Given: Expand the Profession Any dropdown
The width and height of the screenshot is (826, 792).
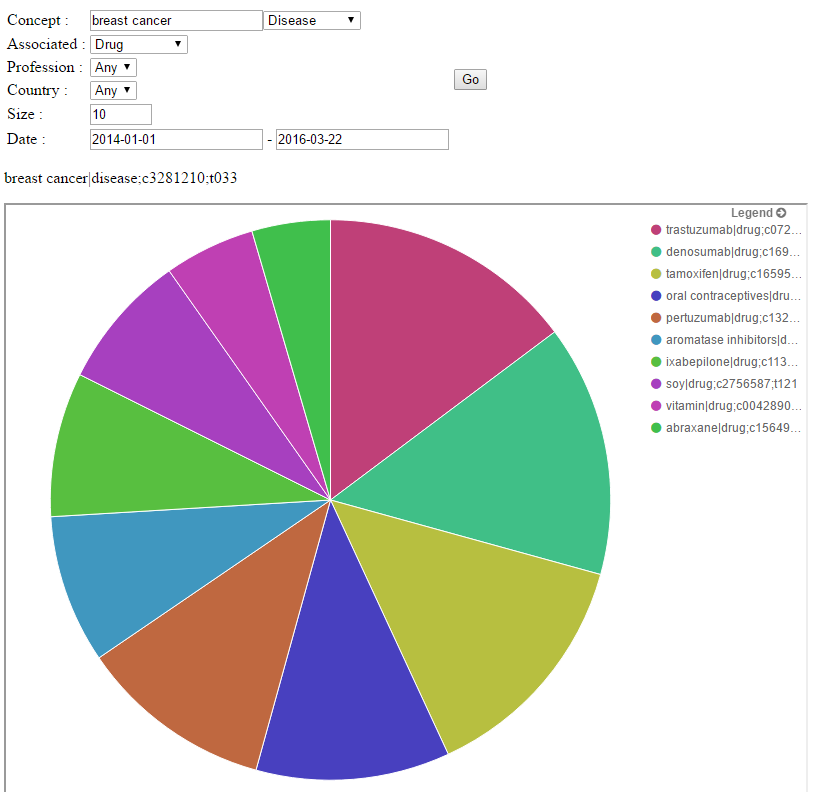Looking at the screenshot, I should pos(113,67).
